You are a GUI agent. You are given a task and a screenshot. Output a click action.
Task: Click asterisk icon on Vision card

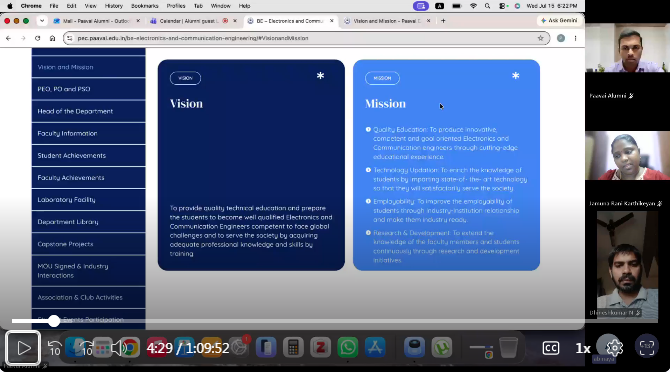(x=320, y=76)
